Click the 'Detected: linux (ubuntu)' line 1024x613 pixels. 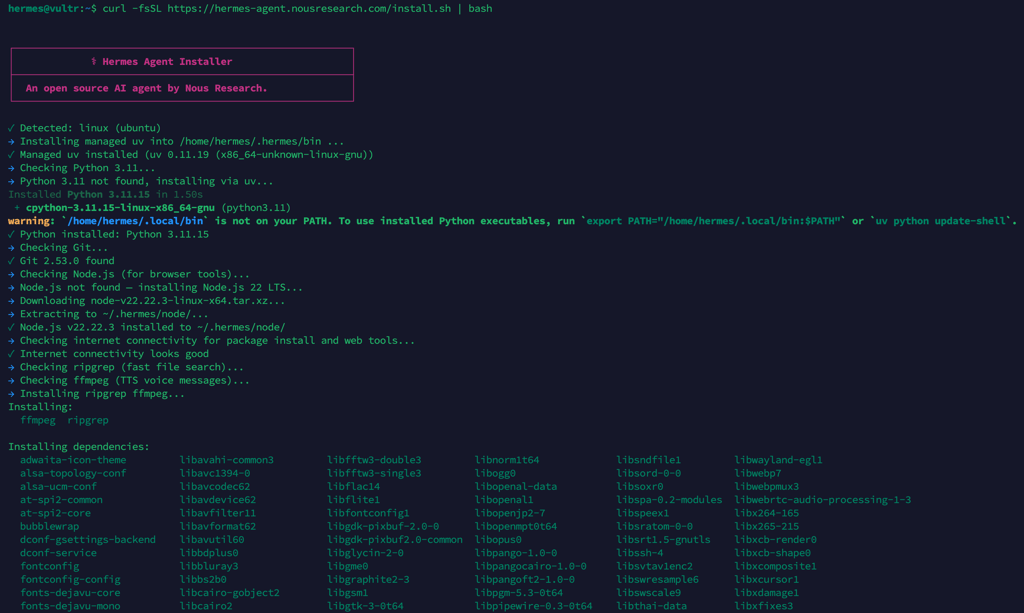84,128
